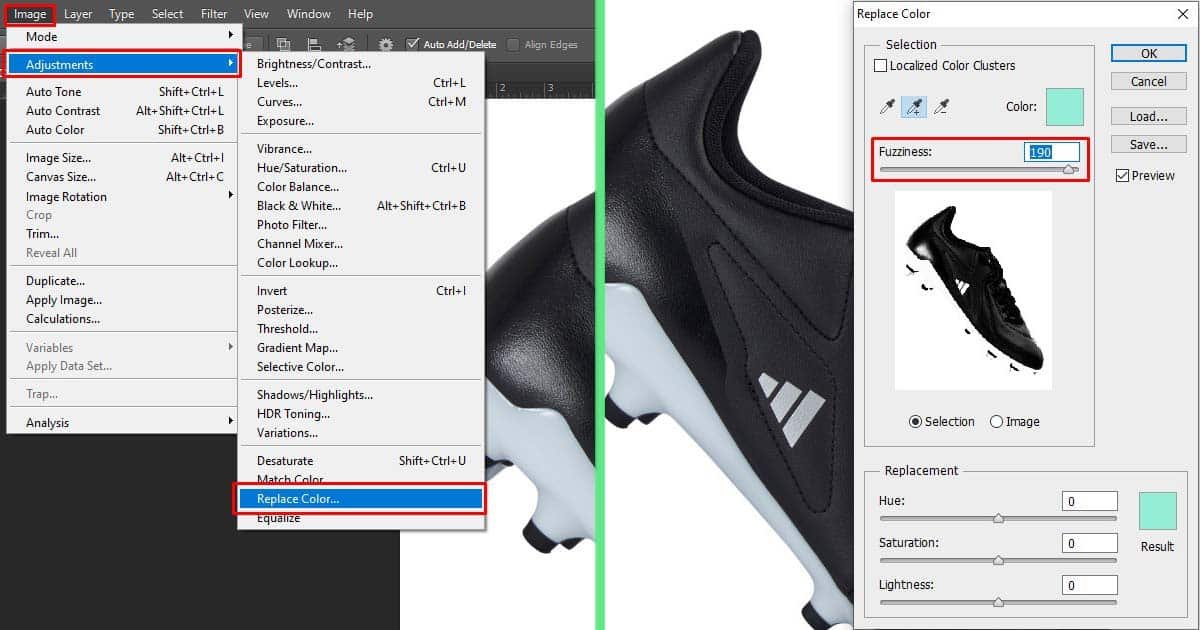Disable Auto Add/Delete
This screenshot has height=630, width=1200.
coord(412,44)
